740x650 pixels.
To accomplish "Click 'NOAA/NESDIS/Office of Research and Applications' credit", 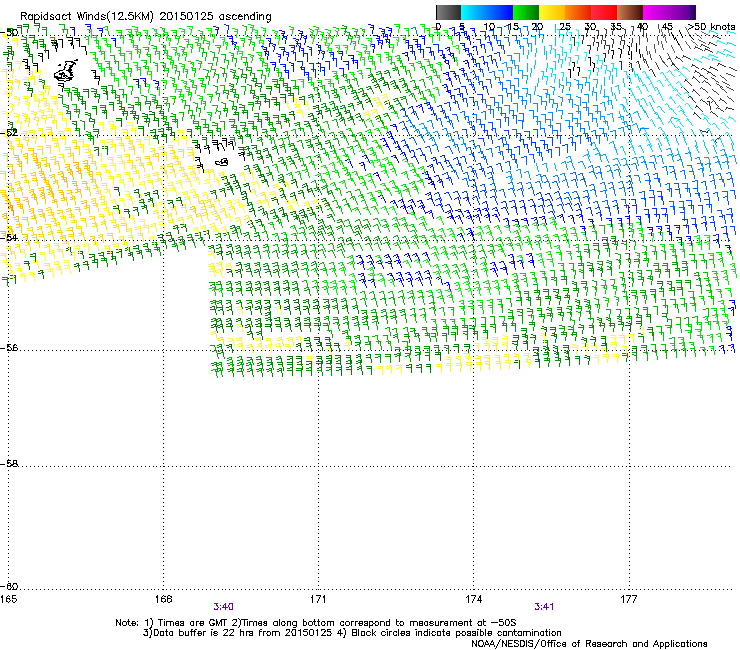I will coord(589,644).
